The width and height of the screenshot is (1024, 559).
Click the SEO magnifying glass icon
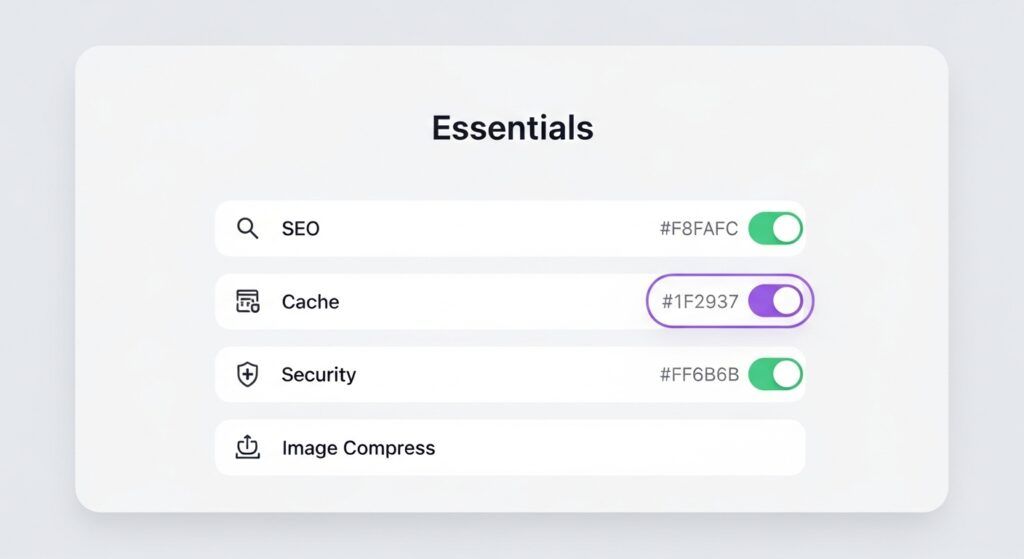point(247,228)
